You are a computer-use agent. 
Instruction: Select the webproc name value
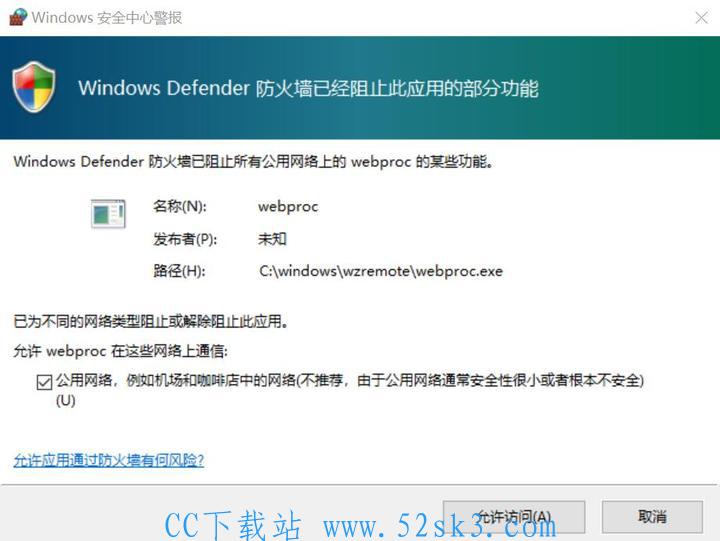pyautogui.click(x=288, y=207)
